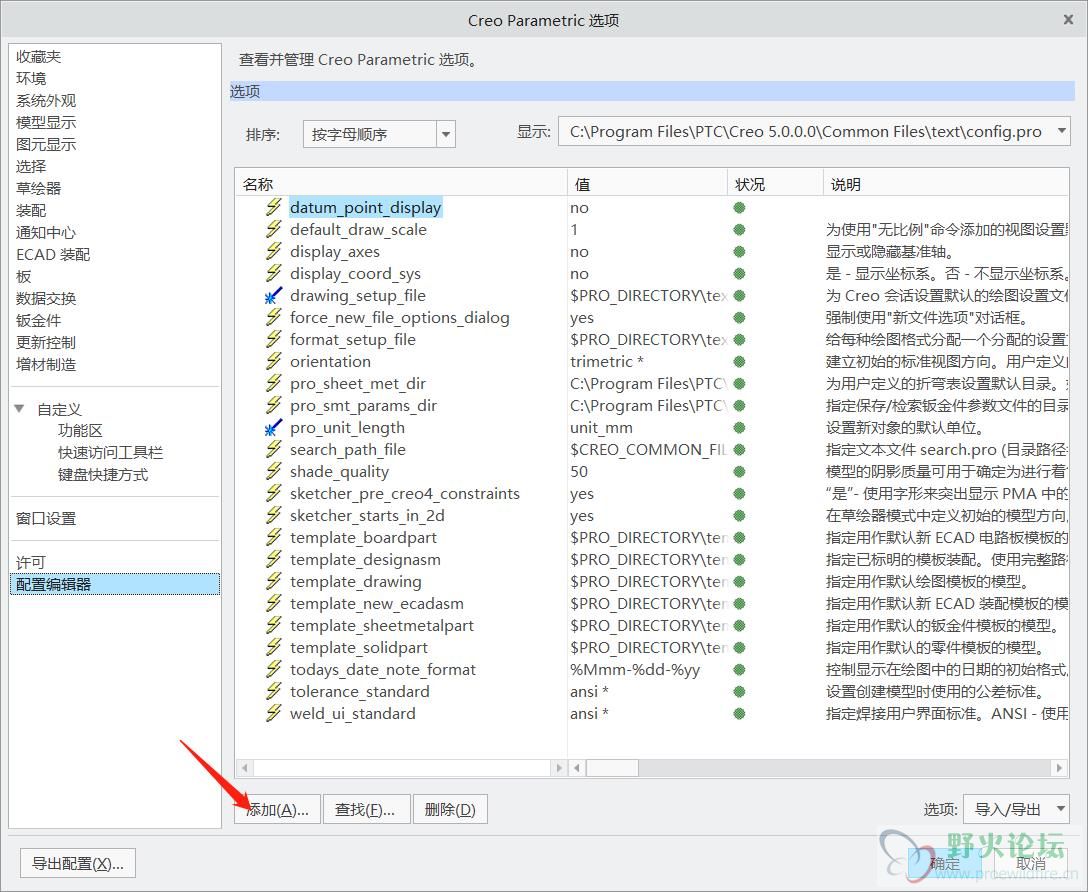This screenshot has width=1088, height=892.
Task: Click lightning icon beside template_sheetmetalpart
Action: pyautogui.click(x=273, y=626)
